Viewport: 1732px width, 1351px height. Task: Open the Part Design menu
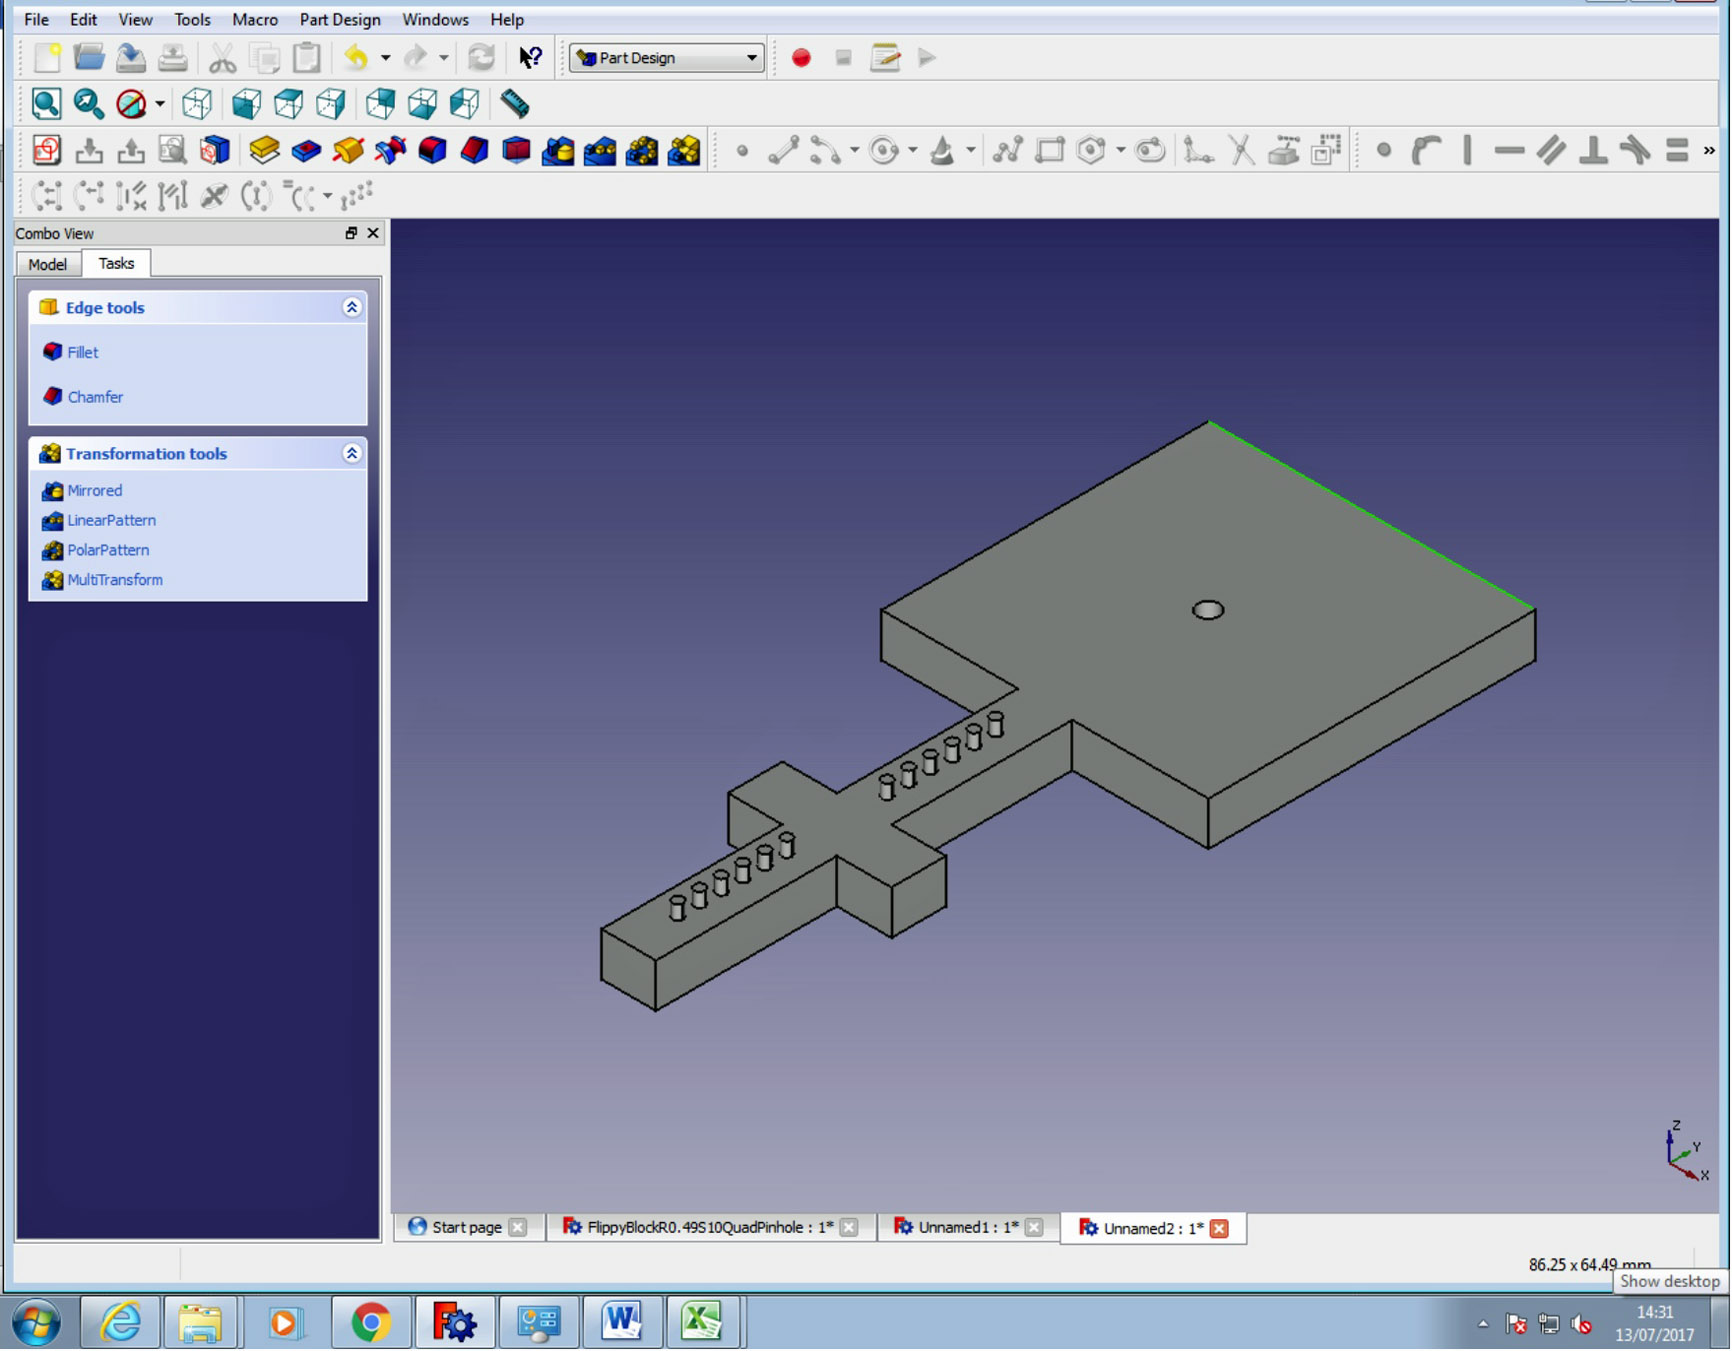pyautogui.click(x=340, y=19)
